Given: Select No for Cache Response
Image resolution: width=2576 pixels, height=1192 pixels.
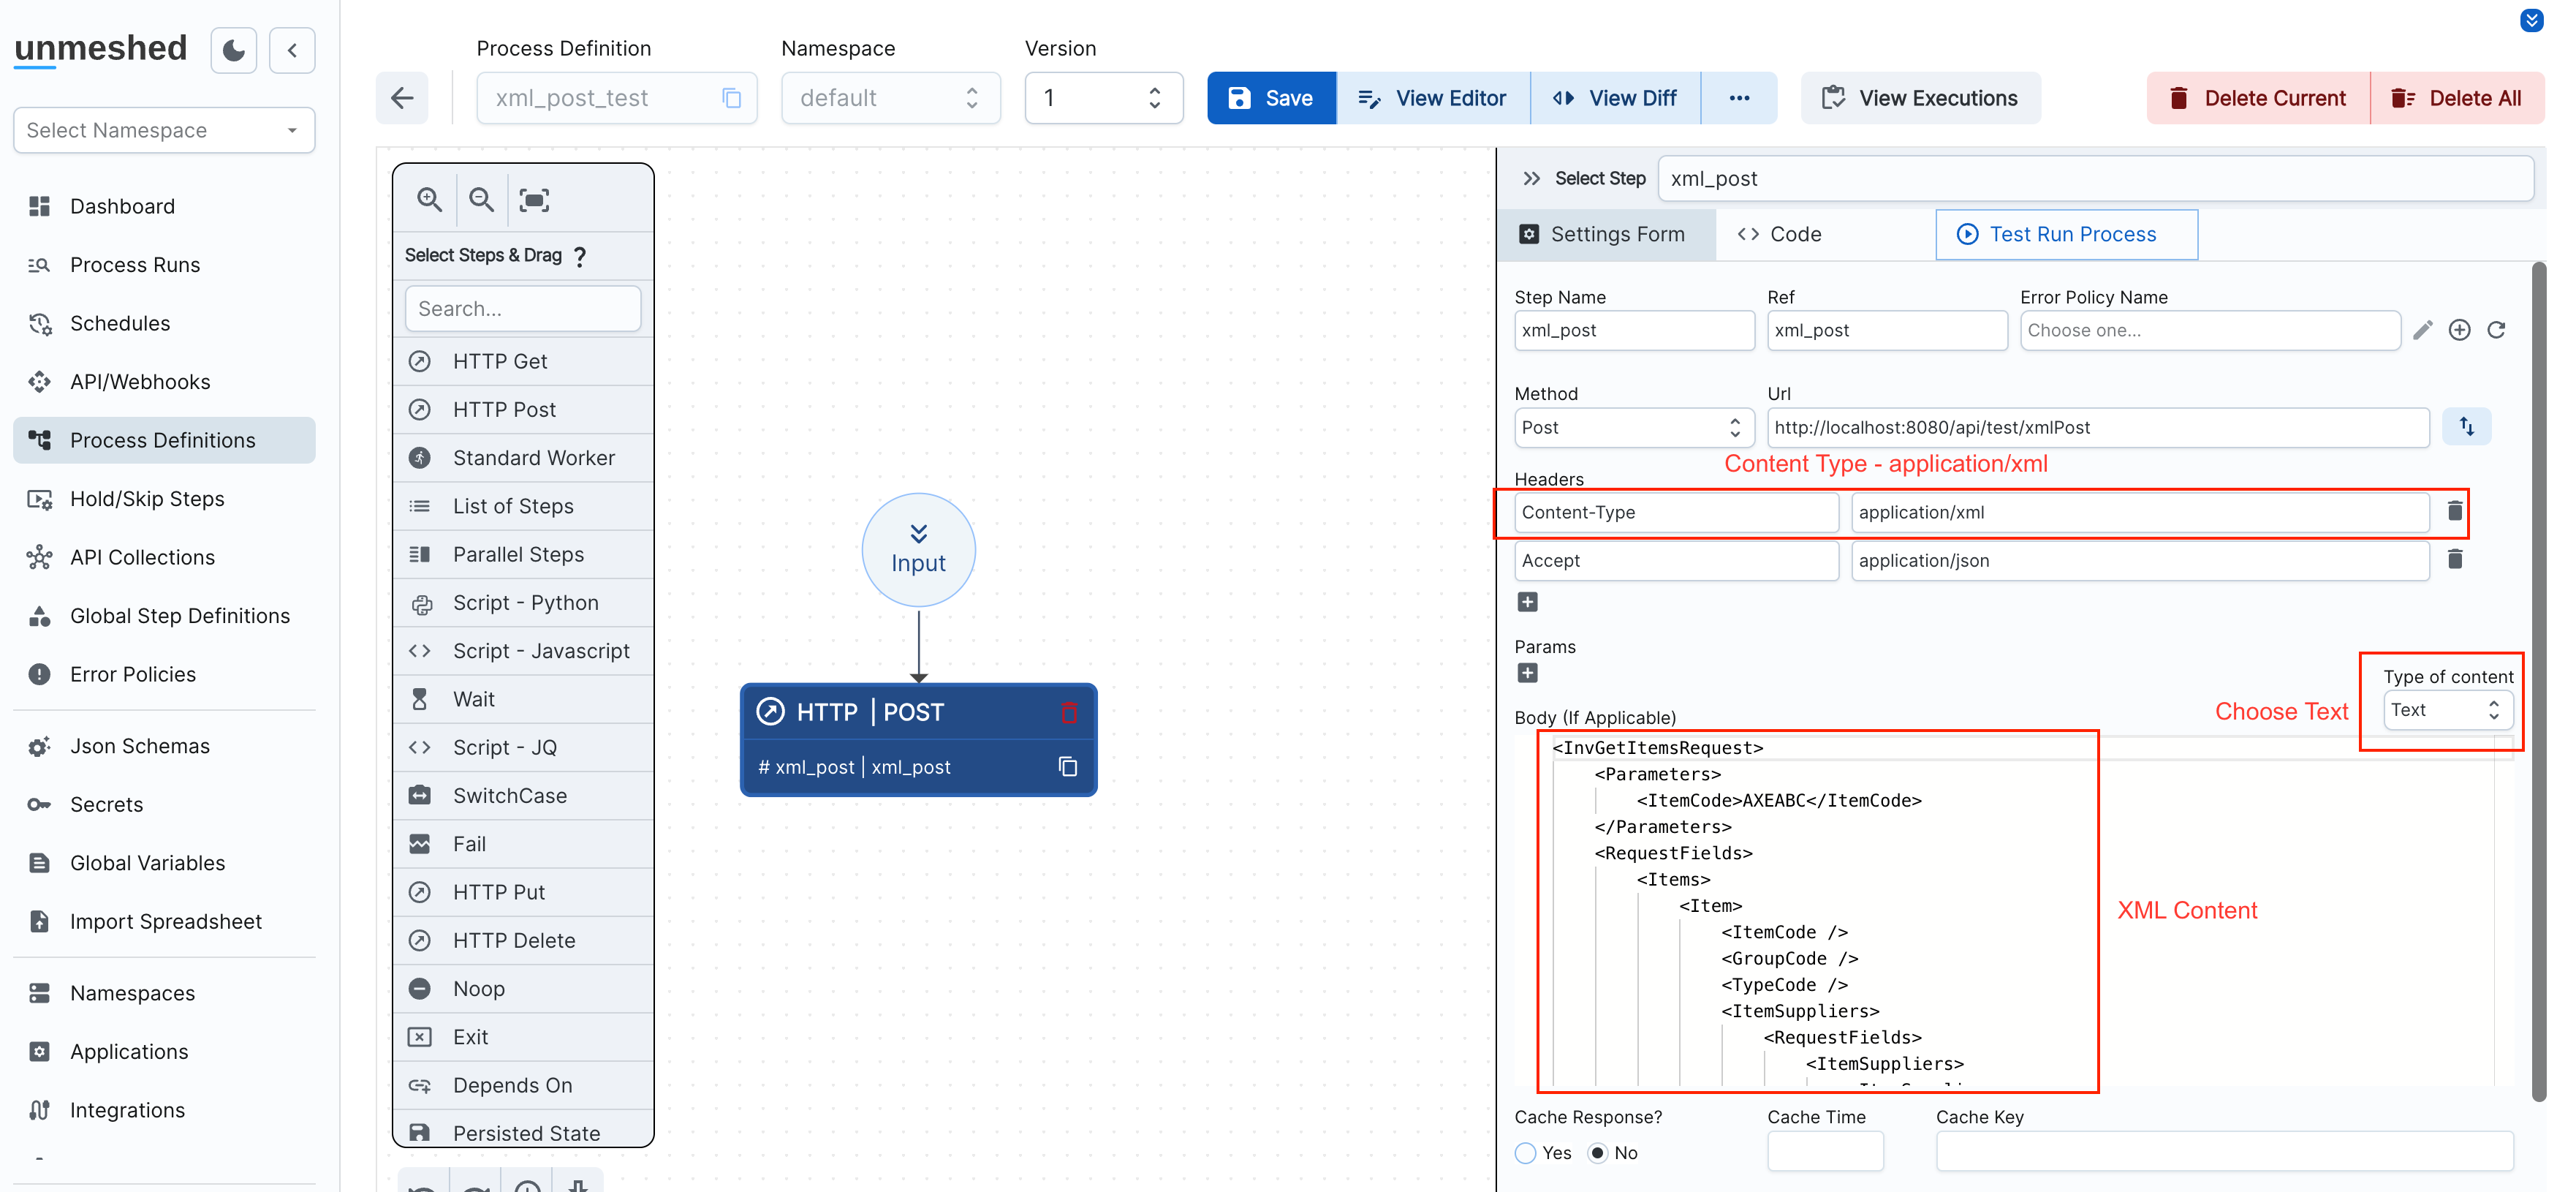Looking at the screenshot, I should pos(1598,1153).
